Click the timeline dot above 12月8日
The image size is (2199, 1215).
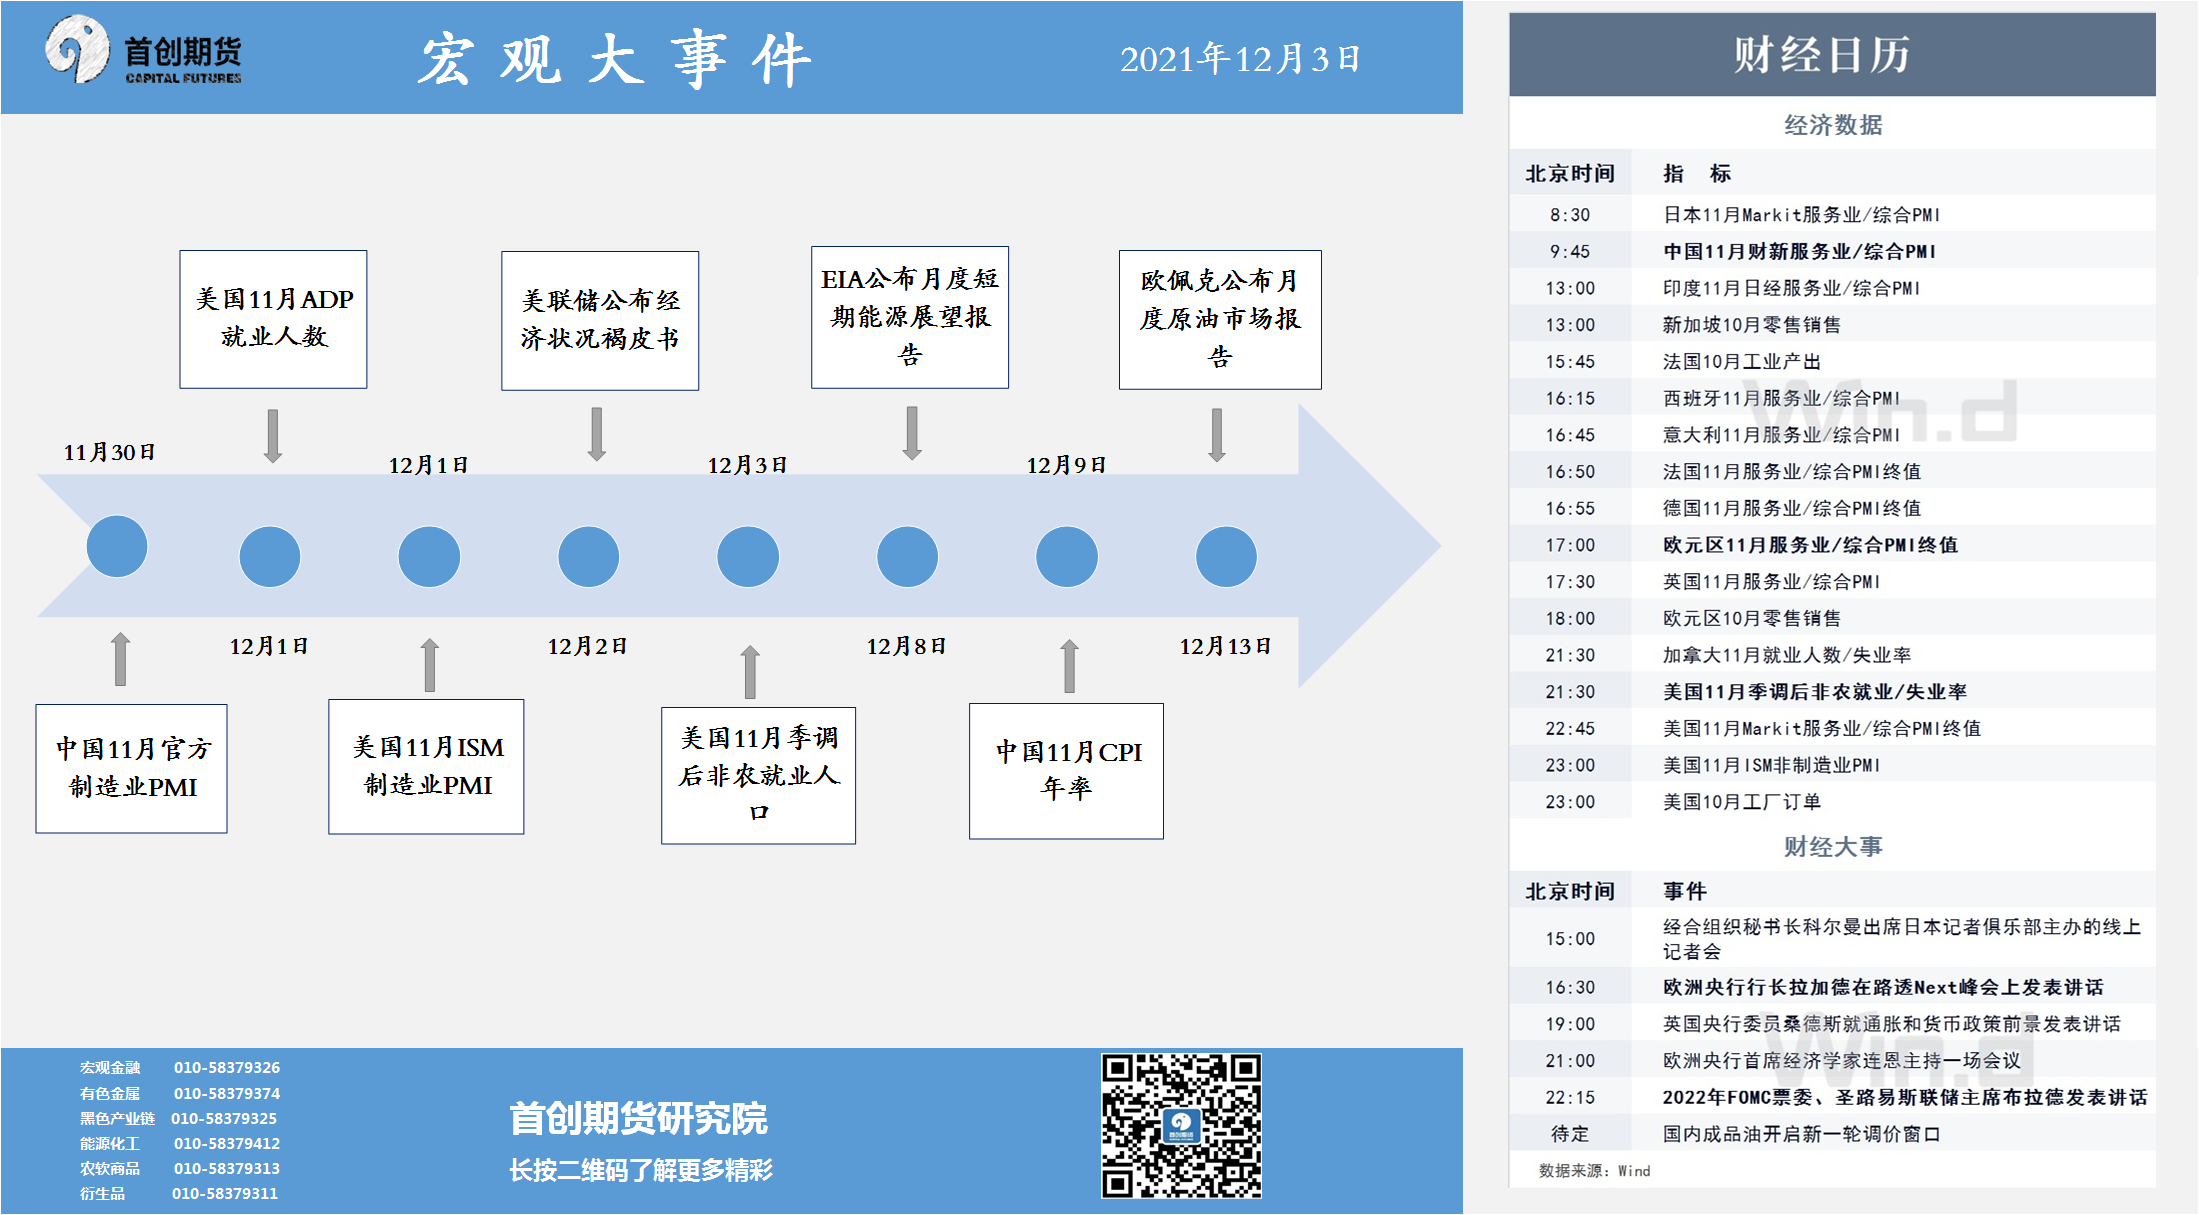point(908,556)
